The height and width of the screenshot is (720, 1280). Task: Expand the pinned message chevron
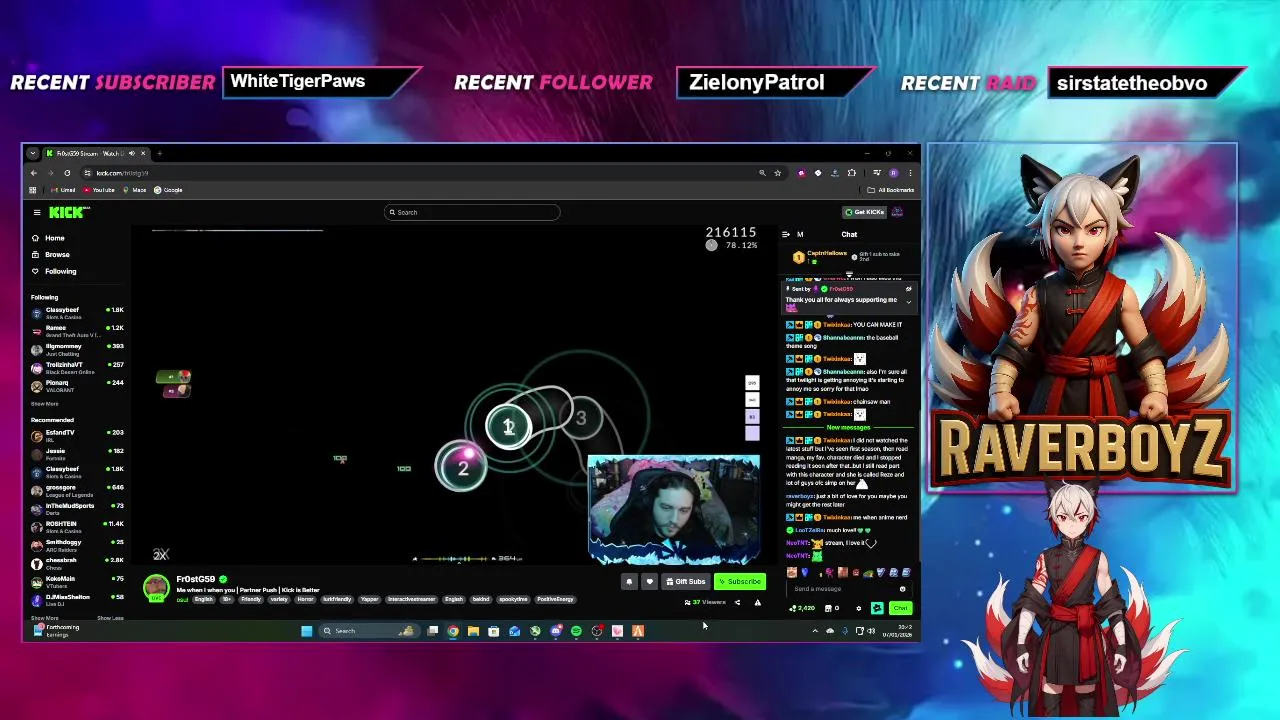(x=909, y=301)
